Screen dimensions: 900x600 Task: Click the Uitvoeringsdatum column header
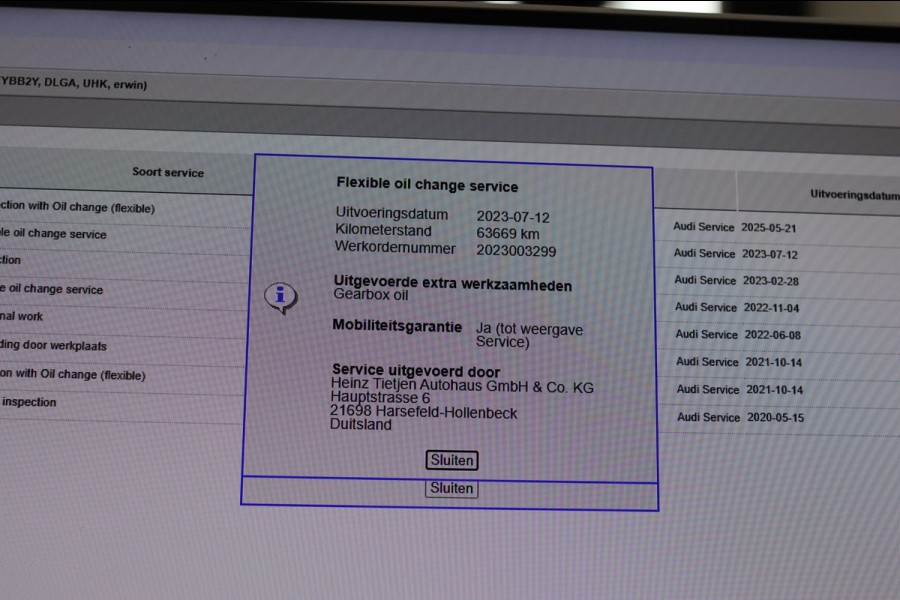point(853,195)
